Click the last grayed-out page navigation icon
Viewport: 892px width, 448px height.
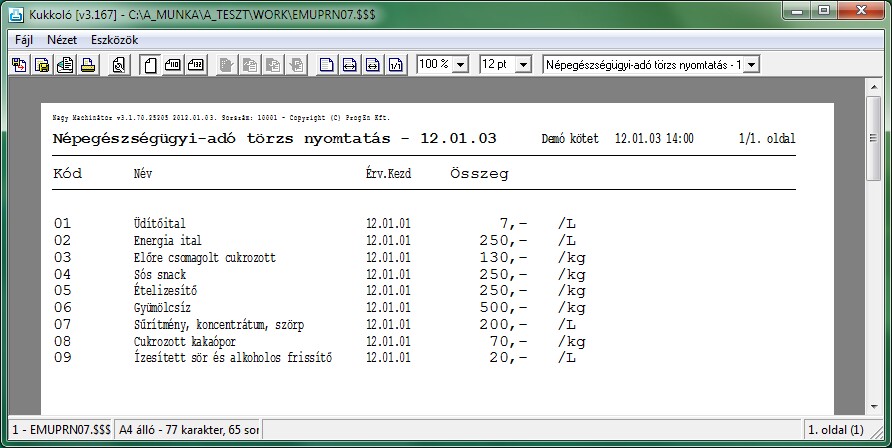coord(296,65)
